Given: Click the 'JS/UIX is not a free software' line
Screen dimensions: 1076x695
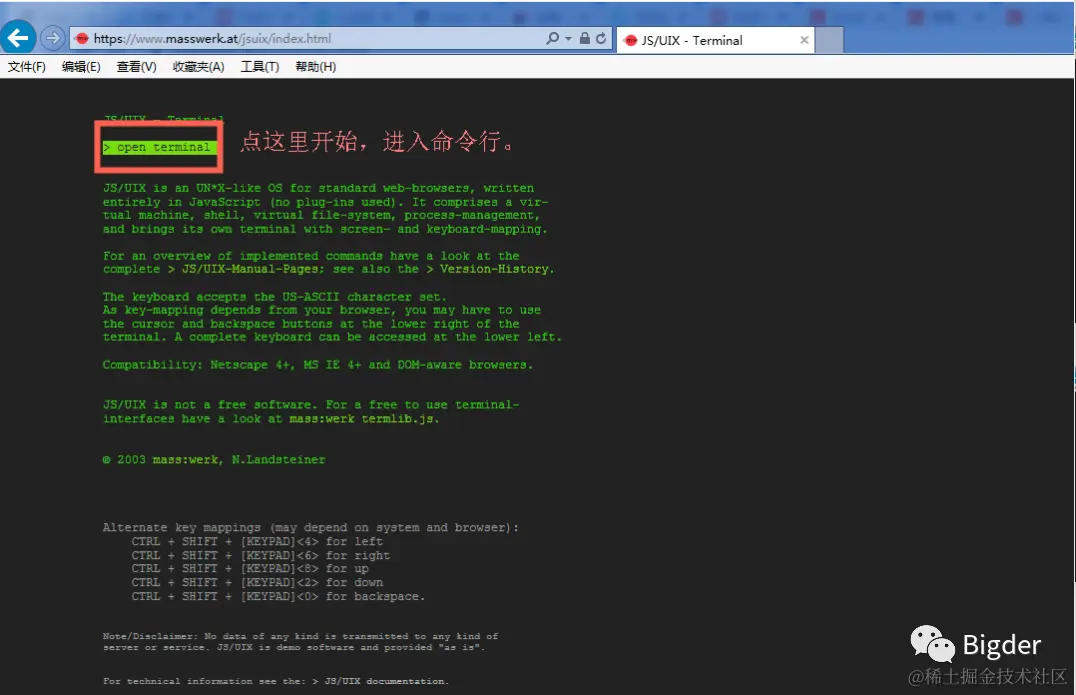Looking at the screenshot, I should coord(311,405).
